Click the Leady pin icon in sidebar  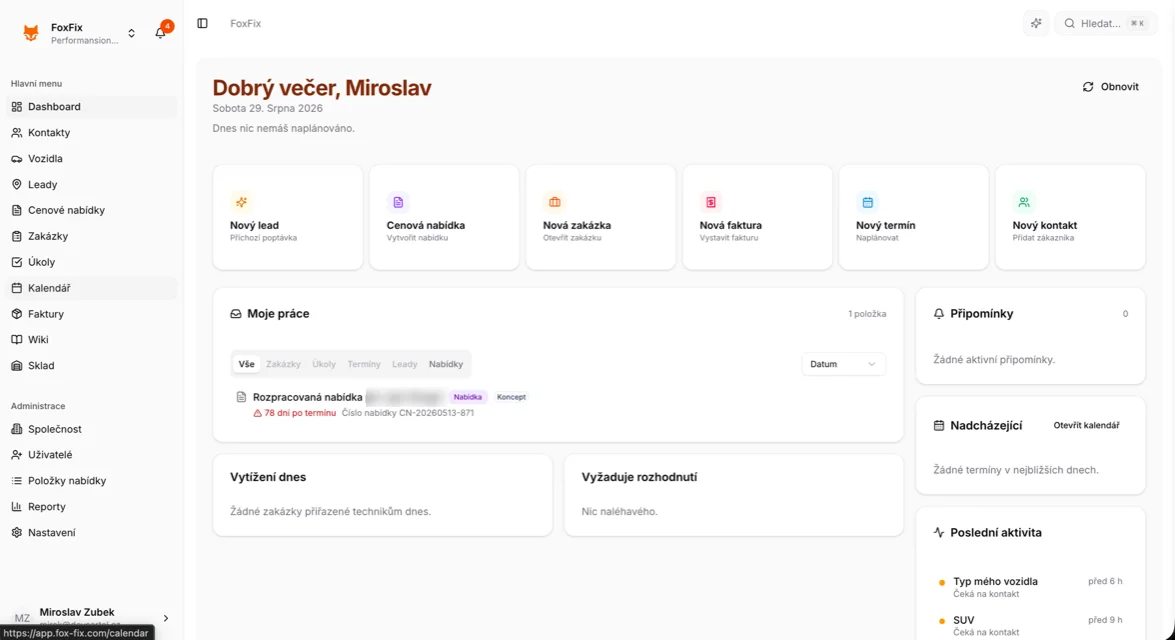[x=16, y=184]
